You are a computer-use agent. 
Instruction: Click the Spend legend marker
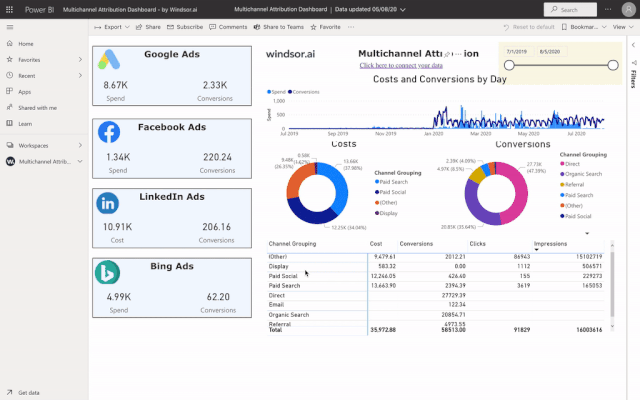click(x=269, y=92)
